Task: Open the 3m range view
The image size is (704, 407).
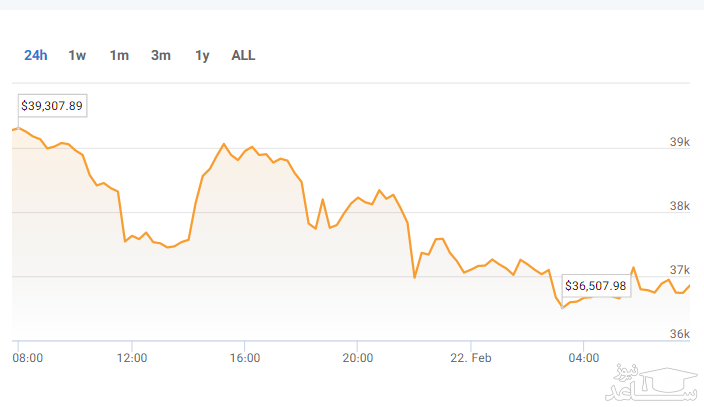Action: pos(160,55)
